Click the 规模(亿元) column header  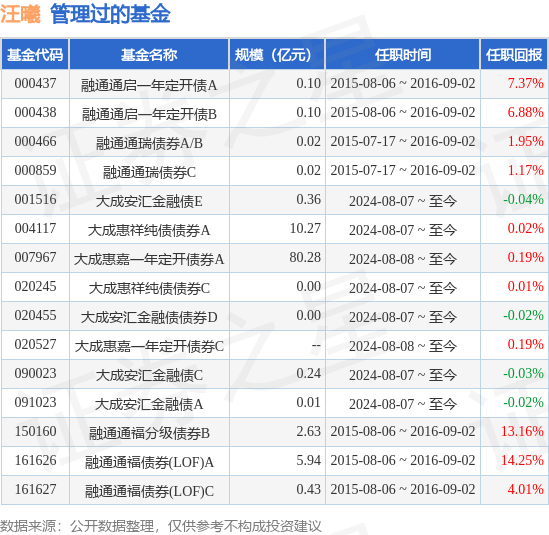coord(277,55)
